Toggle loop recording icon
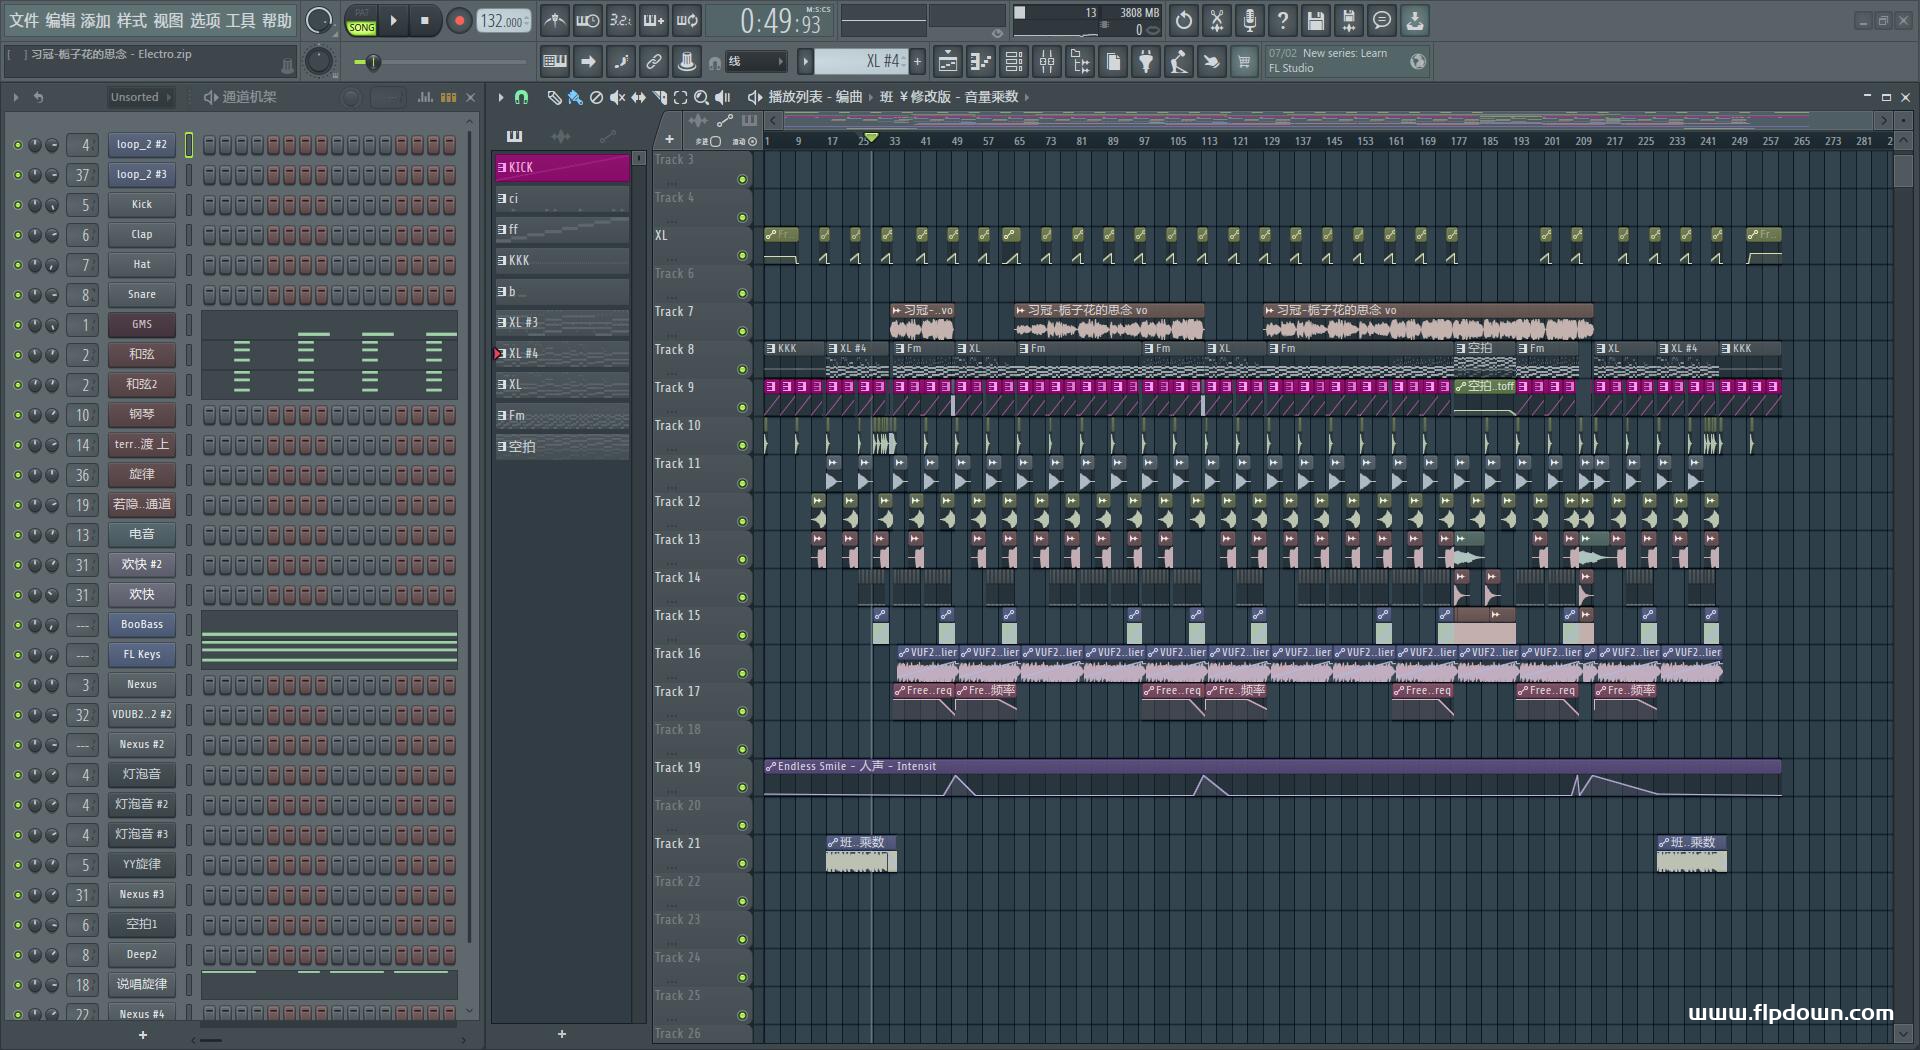The width and height of the screenshot is (1920, 1050). (x=687, y=20)
